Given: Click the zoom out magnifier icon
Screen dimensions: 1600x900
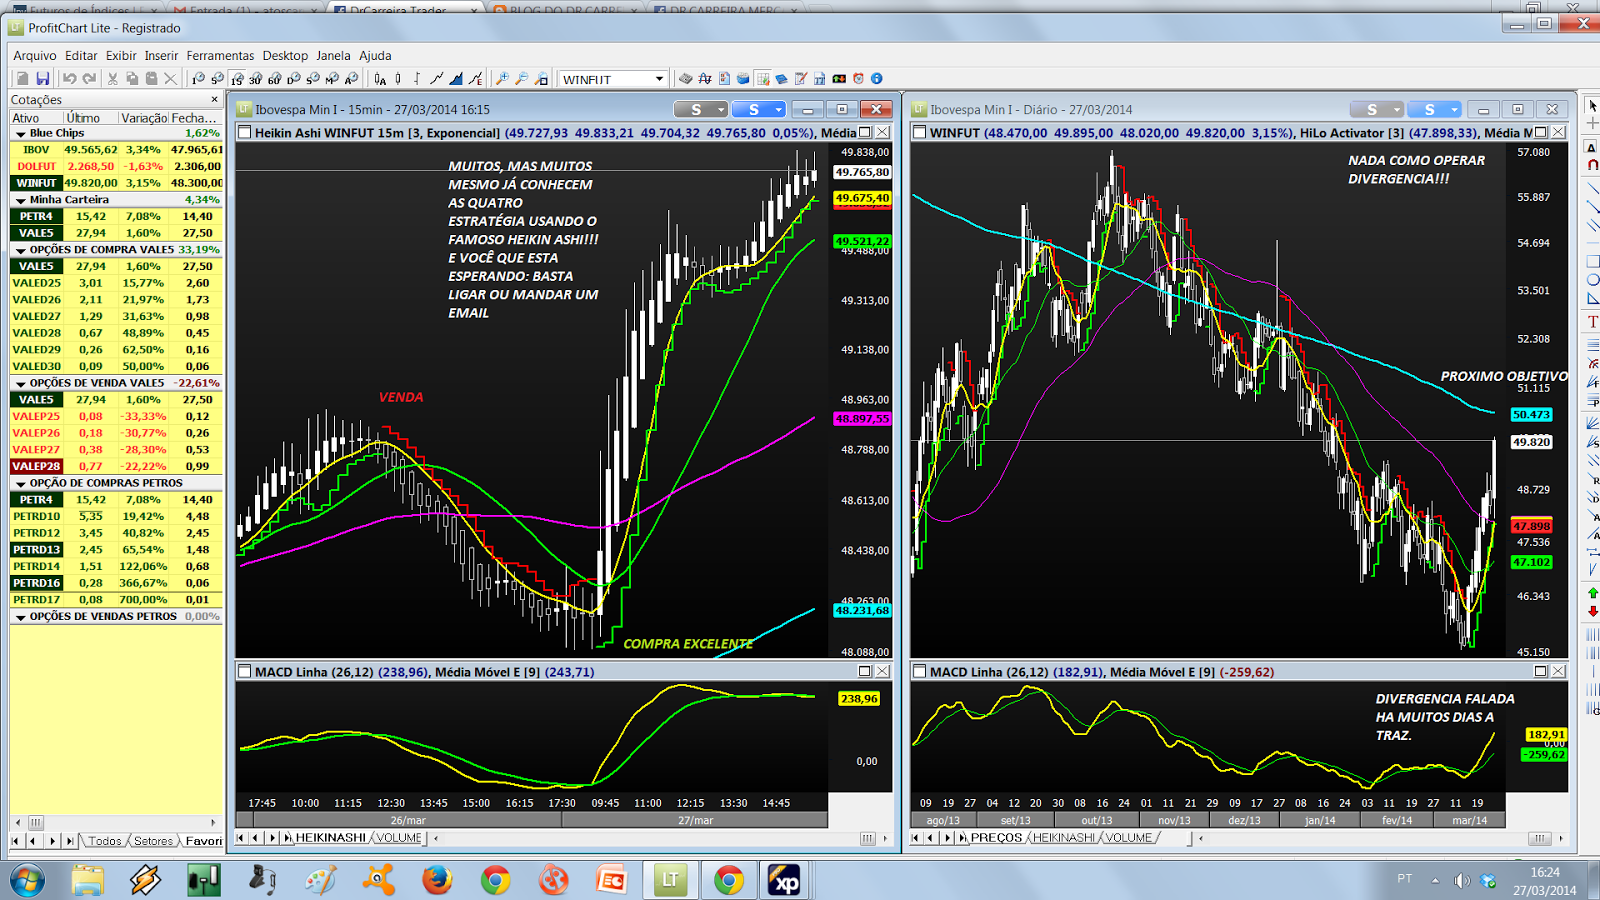Looking at the screenshot, I should point(521,78).
